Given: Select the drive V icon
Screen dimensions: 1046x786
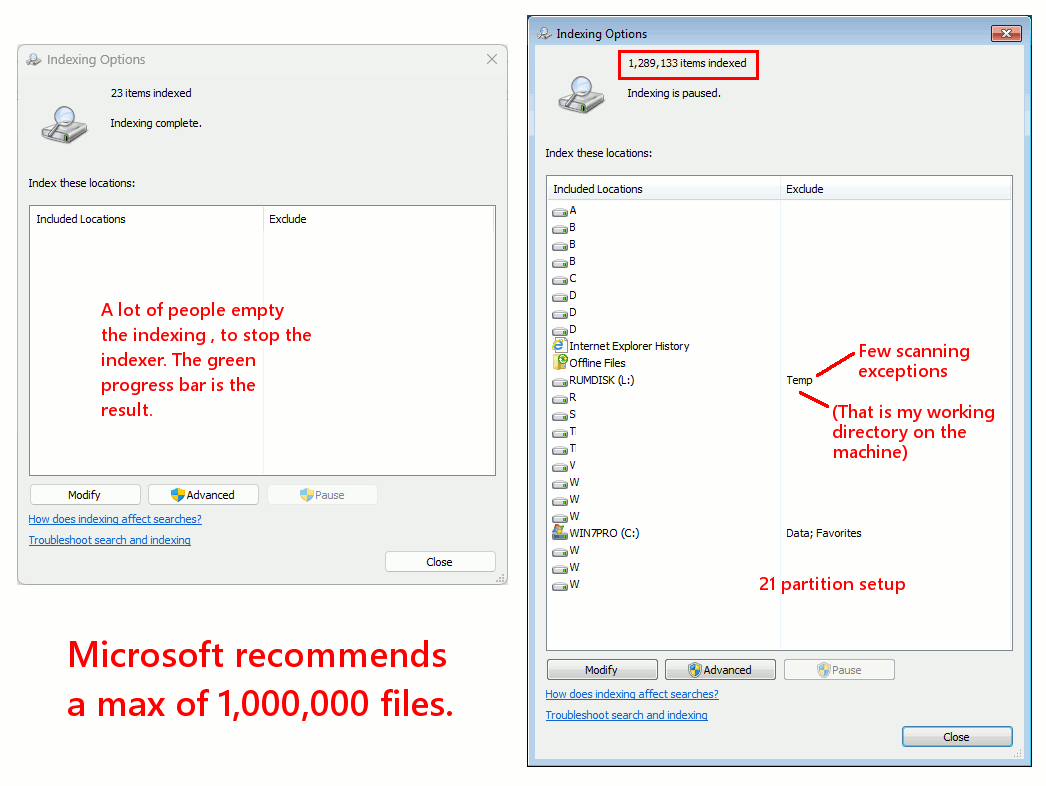Looking at the screenshot, I should [560, 466].
